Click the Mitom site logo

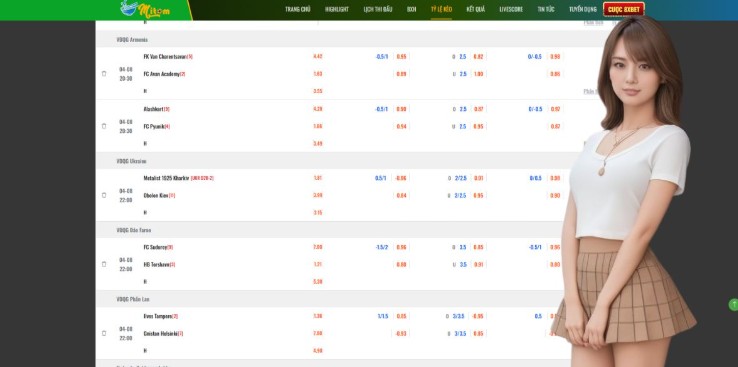tap(145, 9)
